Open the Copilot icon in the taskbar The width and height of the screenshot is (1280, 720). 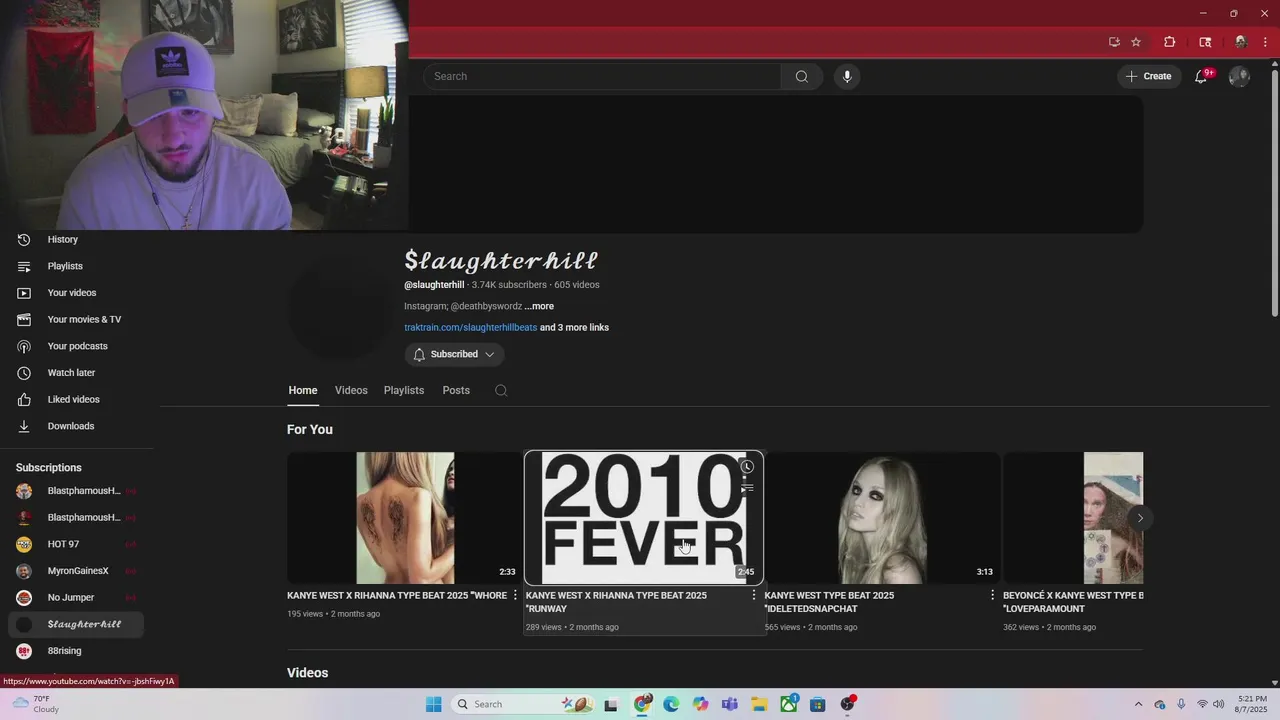pos(701,704)
